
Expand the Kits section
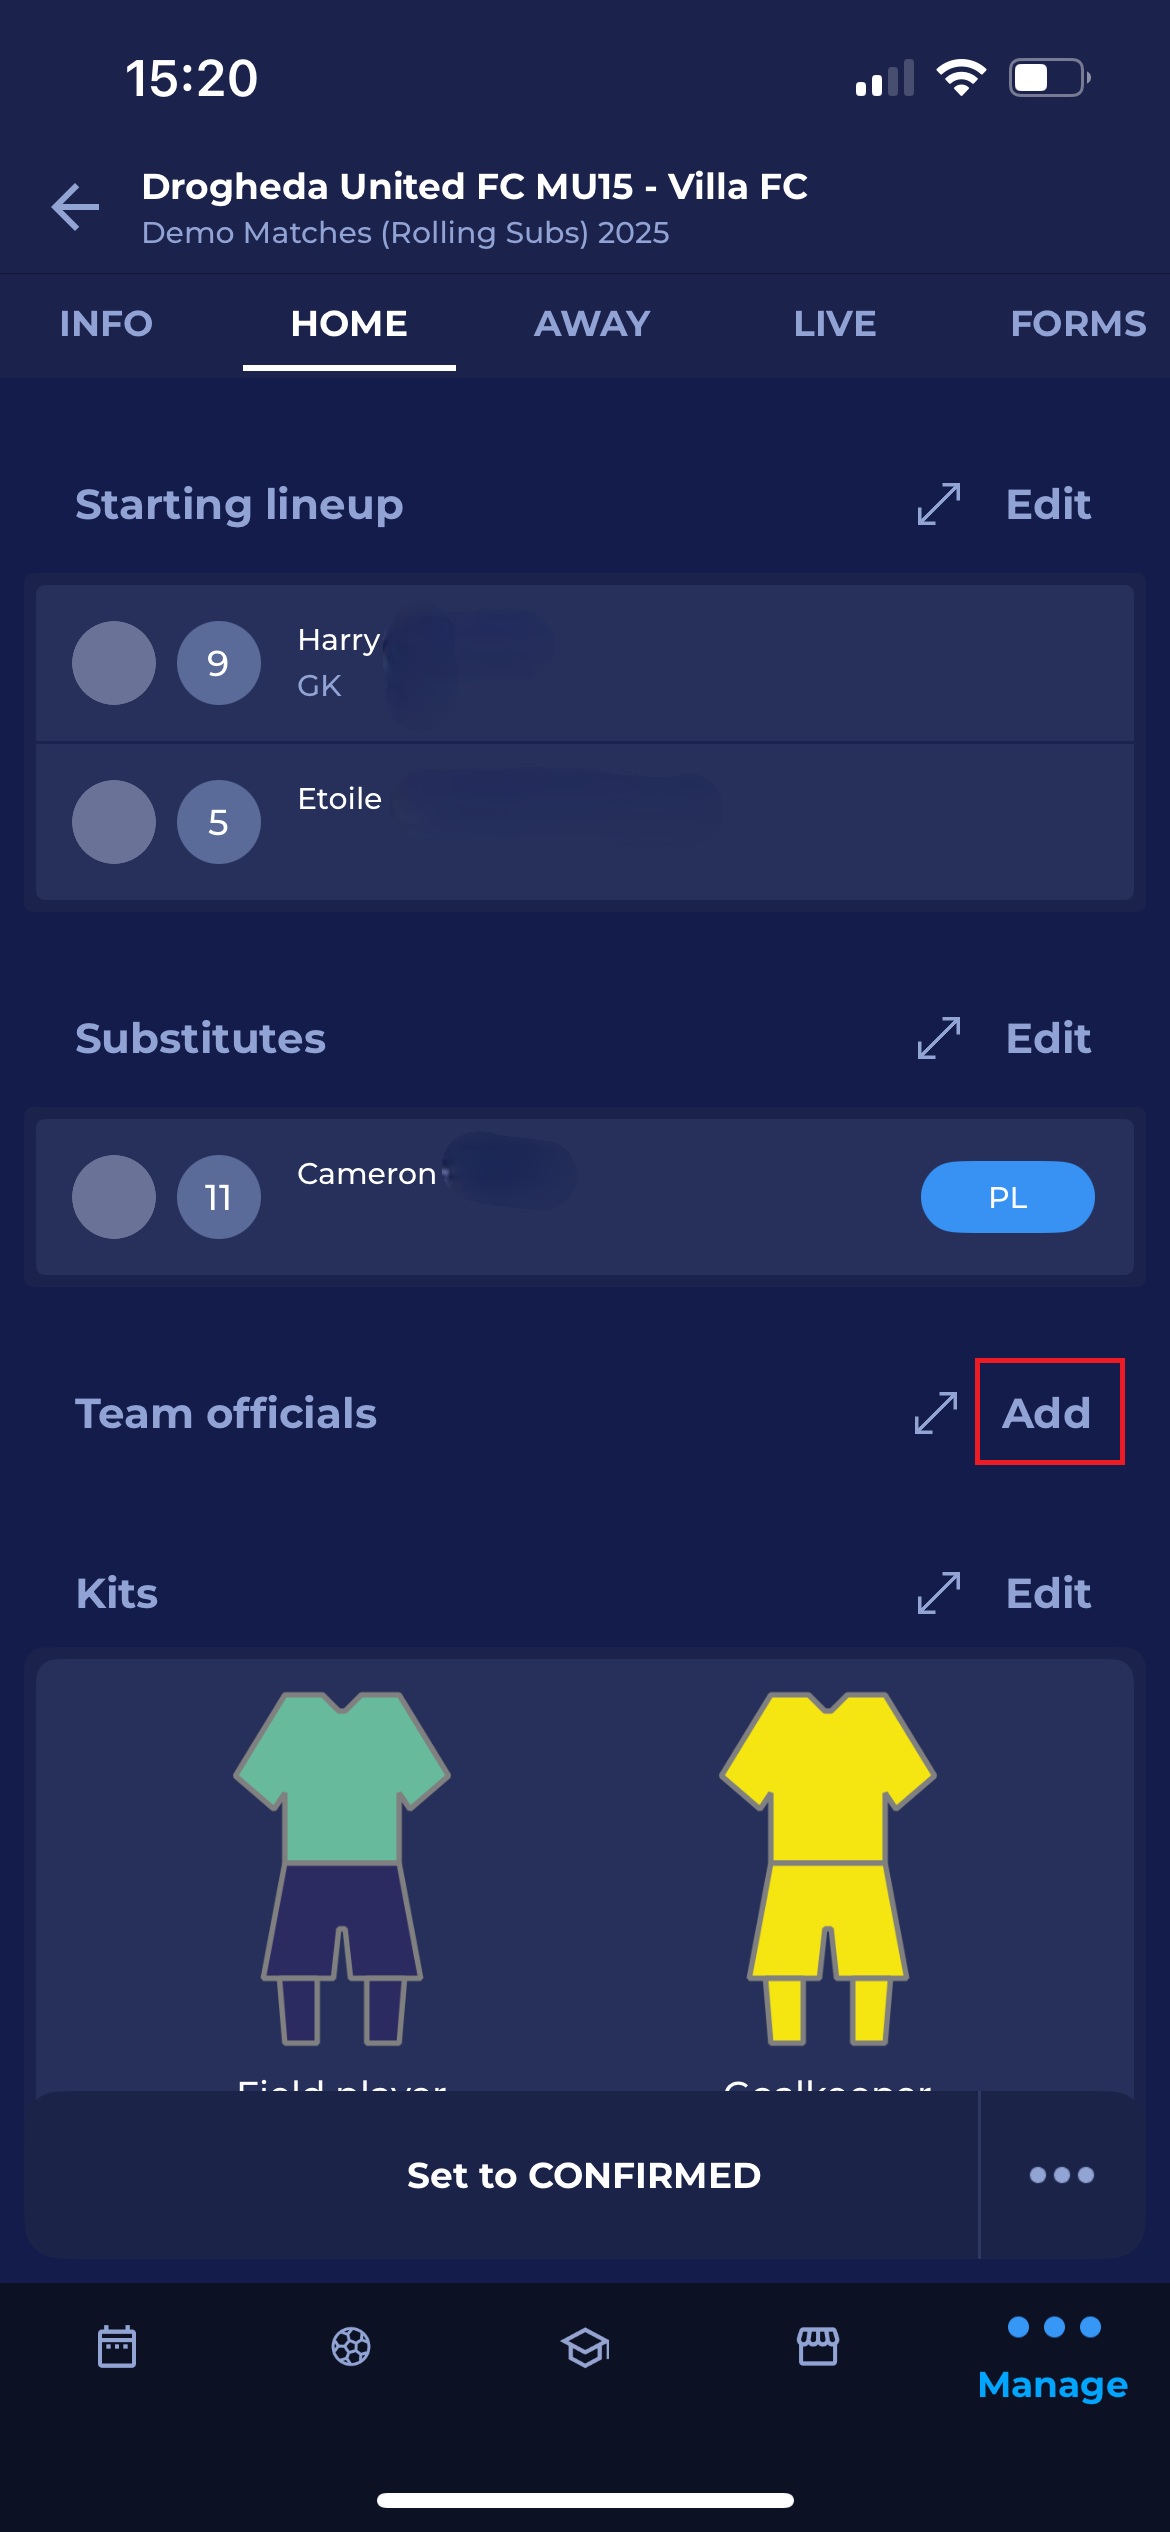coord(938,1593)
